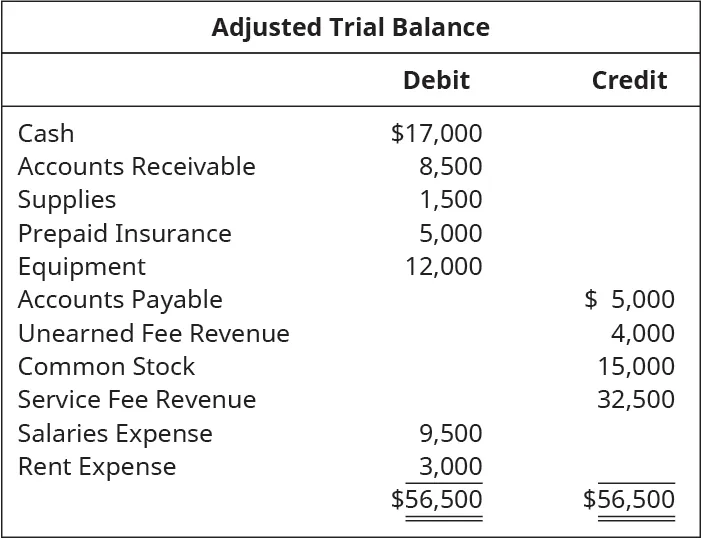The image size is (701, 539).
Task: Click the Adjusted Trial Balance title
Action: [350, 27]
